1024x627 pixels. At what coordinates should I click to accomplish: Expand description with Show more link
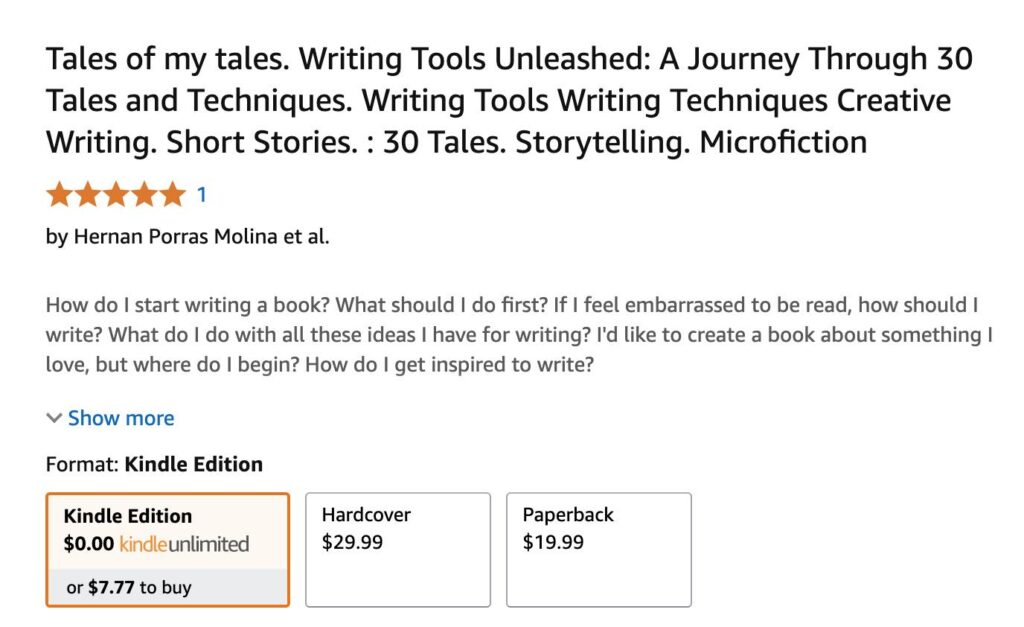point(120,418)
